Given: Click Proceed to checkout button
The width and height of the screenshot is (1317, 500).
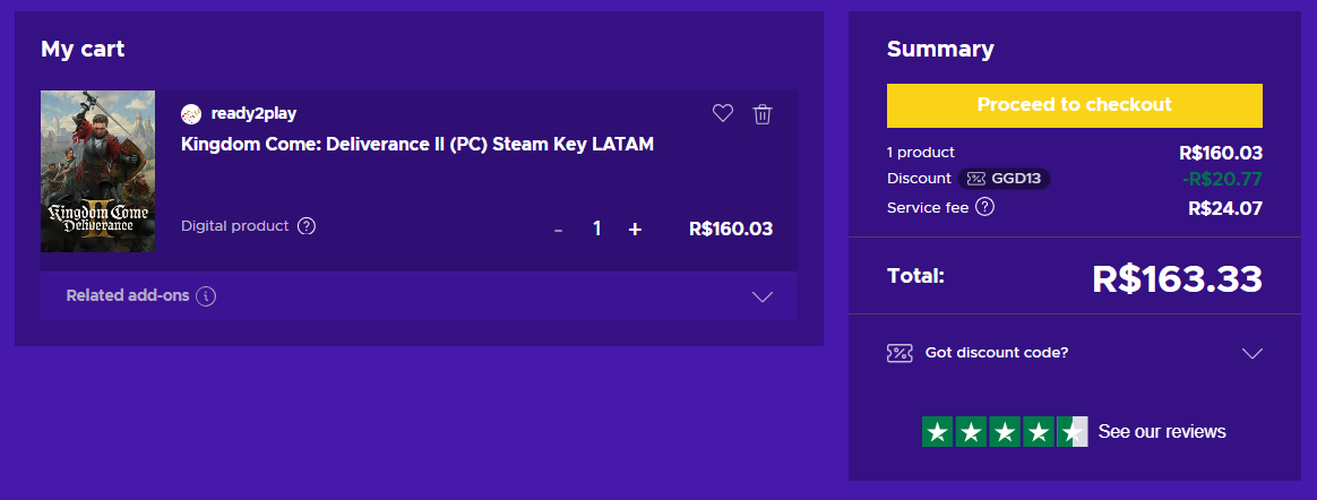Looking at the screenshot, I should point(1074,105).
